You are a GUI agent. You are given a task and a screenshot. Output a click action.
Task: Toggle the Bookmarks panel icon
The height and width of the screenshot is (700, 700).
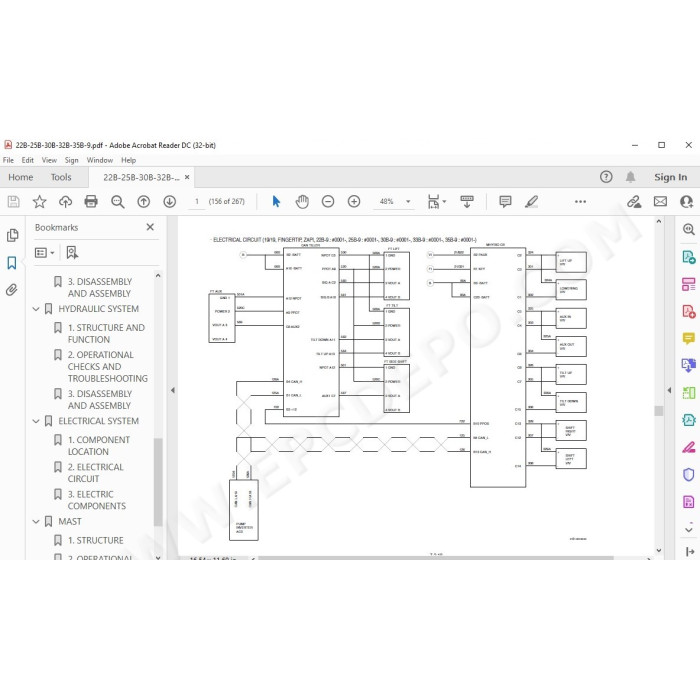click(12, 263)
